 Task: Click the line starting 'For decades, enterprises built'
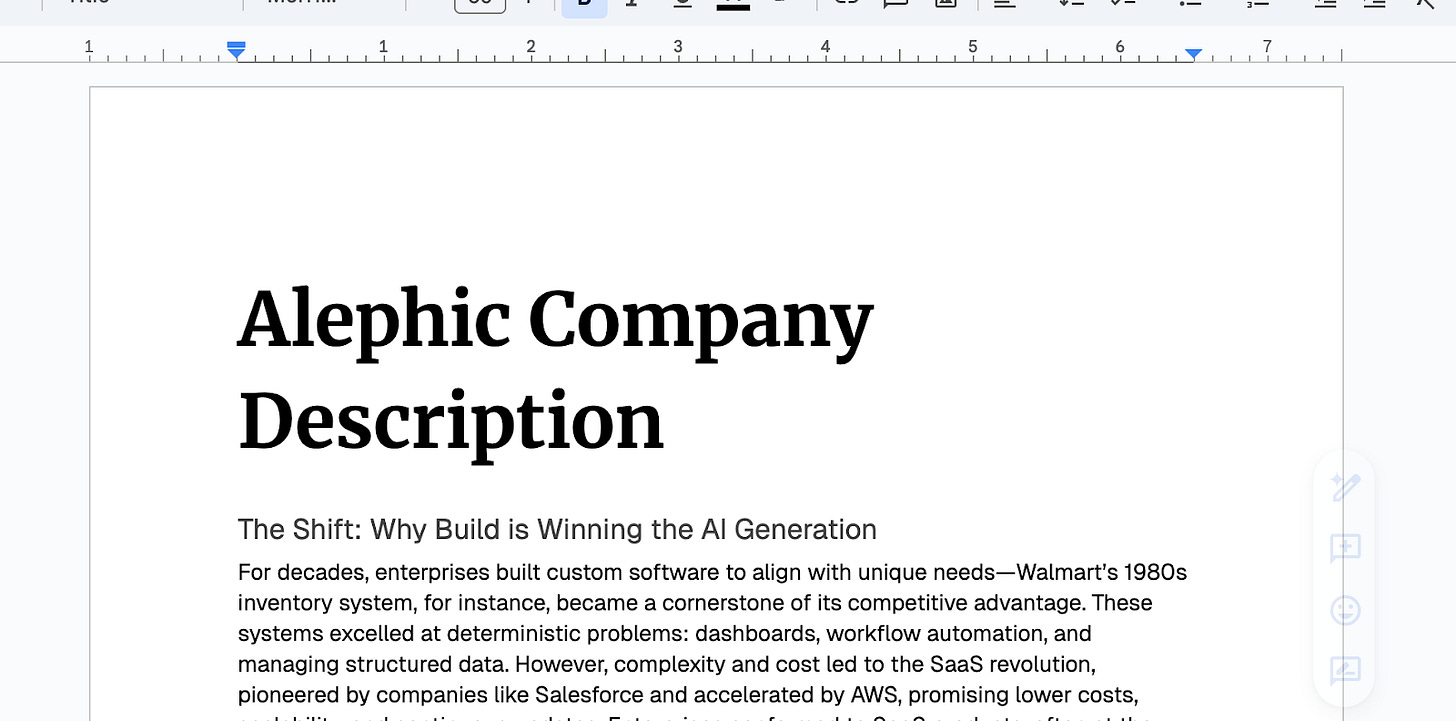tap(712, 573)
